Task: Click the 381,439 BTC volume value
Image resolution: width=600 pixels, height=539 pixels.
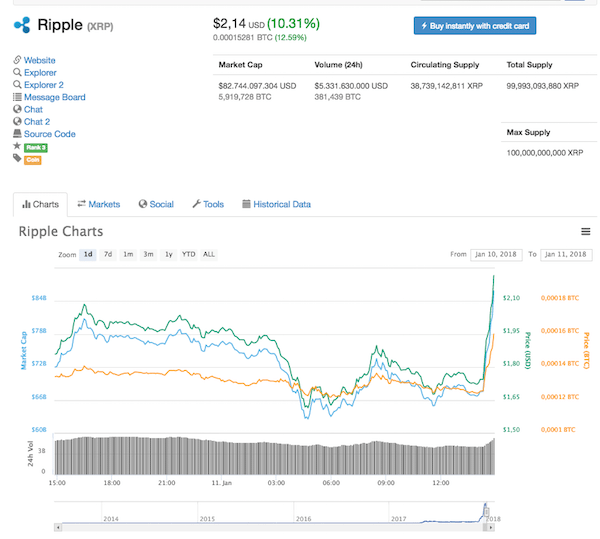Action: [x=338, y=97]
